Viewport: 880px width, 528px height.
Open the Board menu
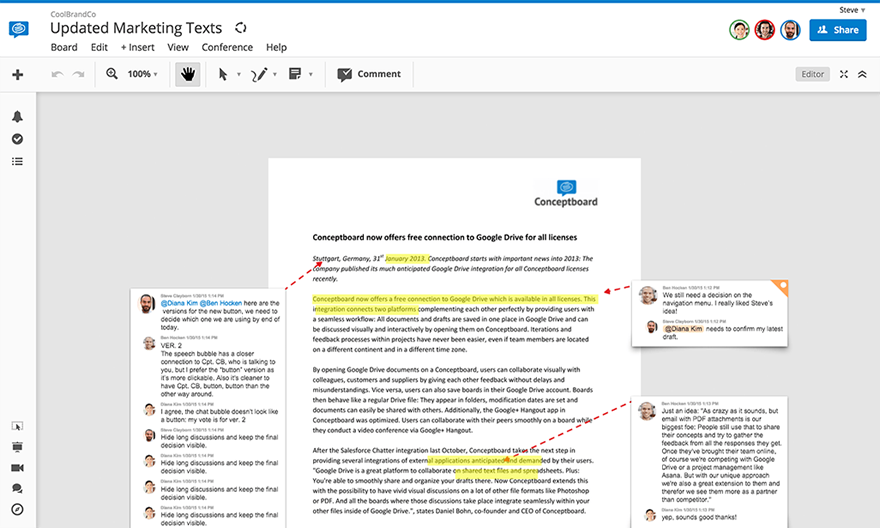click(x=64, y=47)
